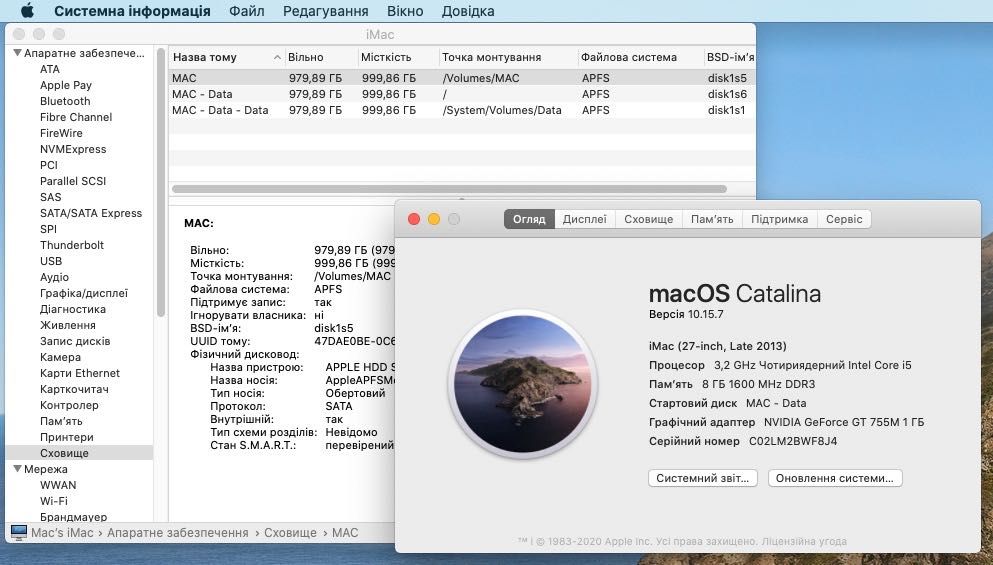Image resolution: width=993 pixels, height=565 pixels.
Task: Select Аудіо in the sidebar
Action: click(54, 277)
